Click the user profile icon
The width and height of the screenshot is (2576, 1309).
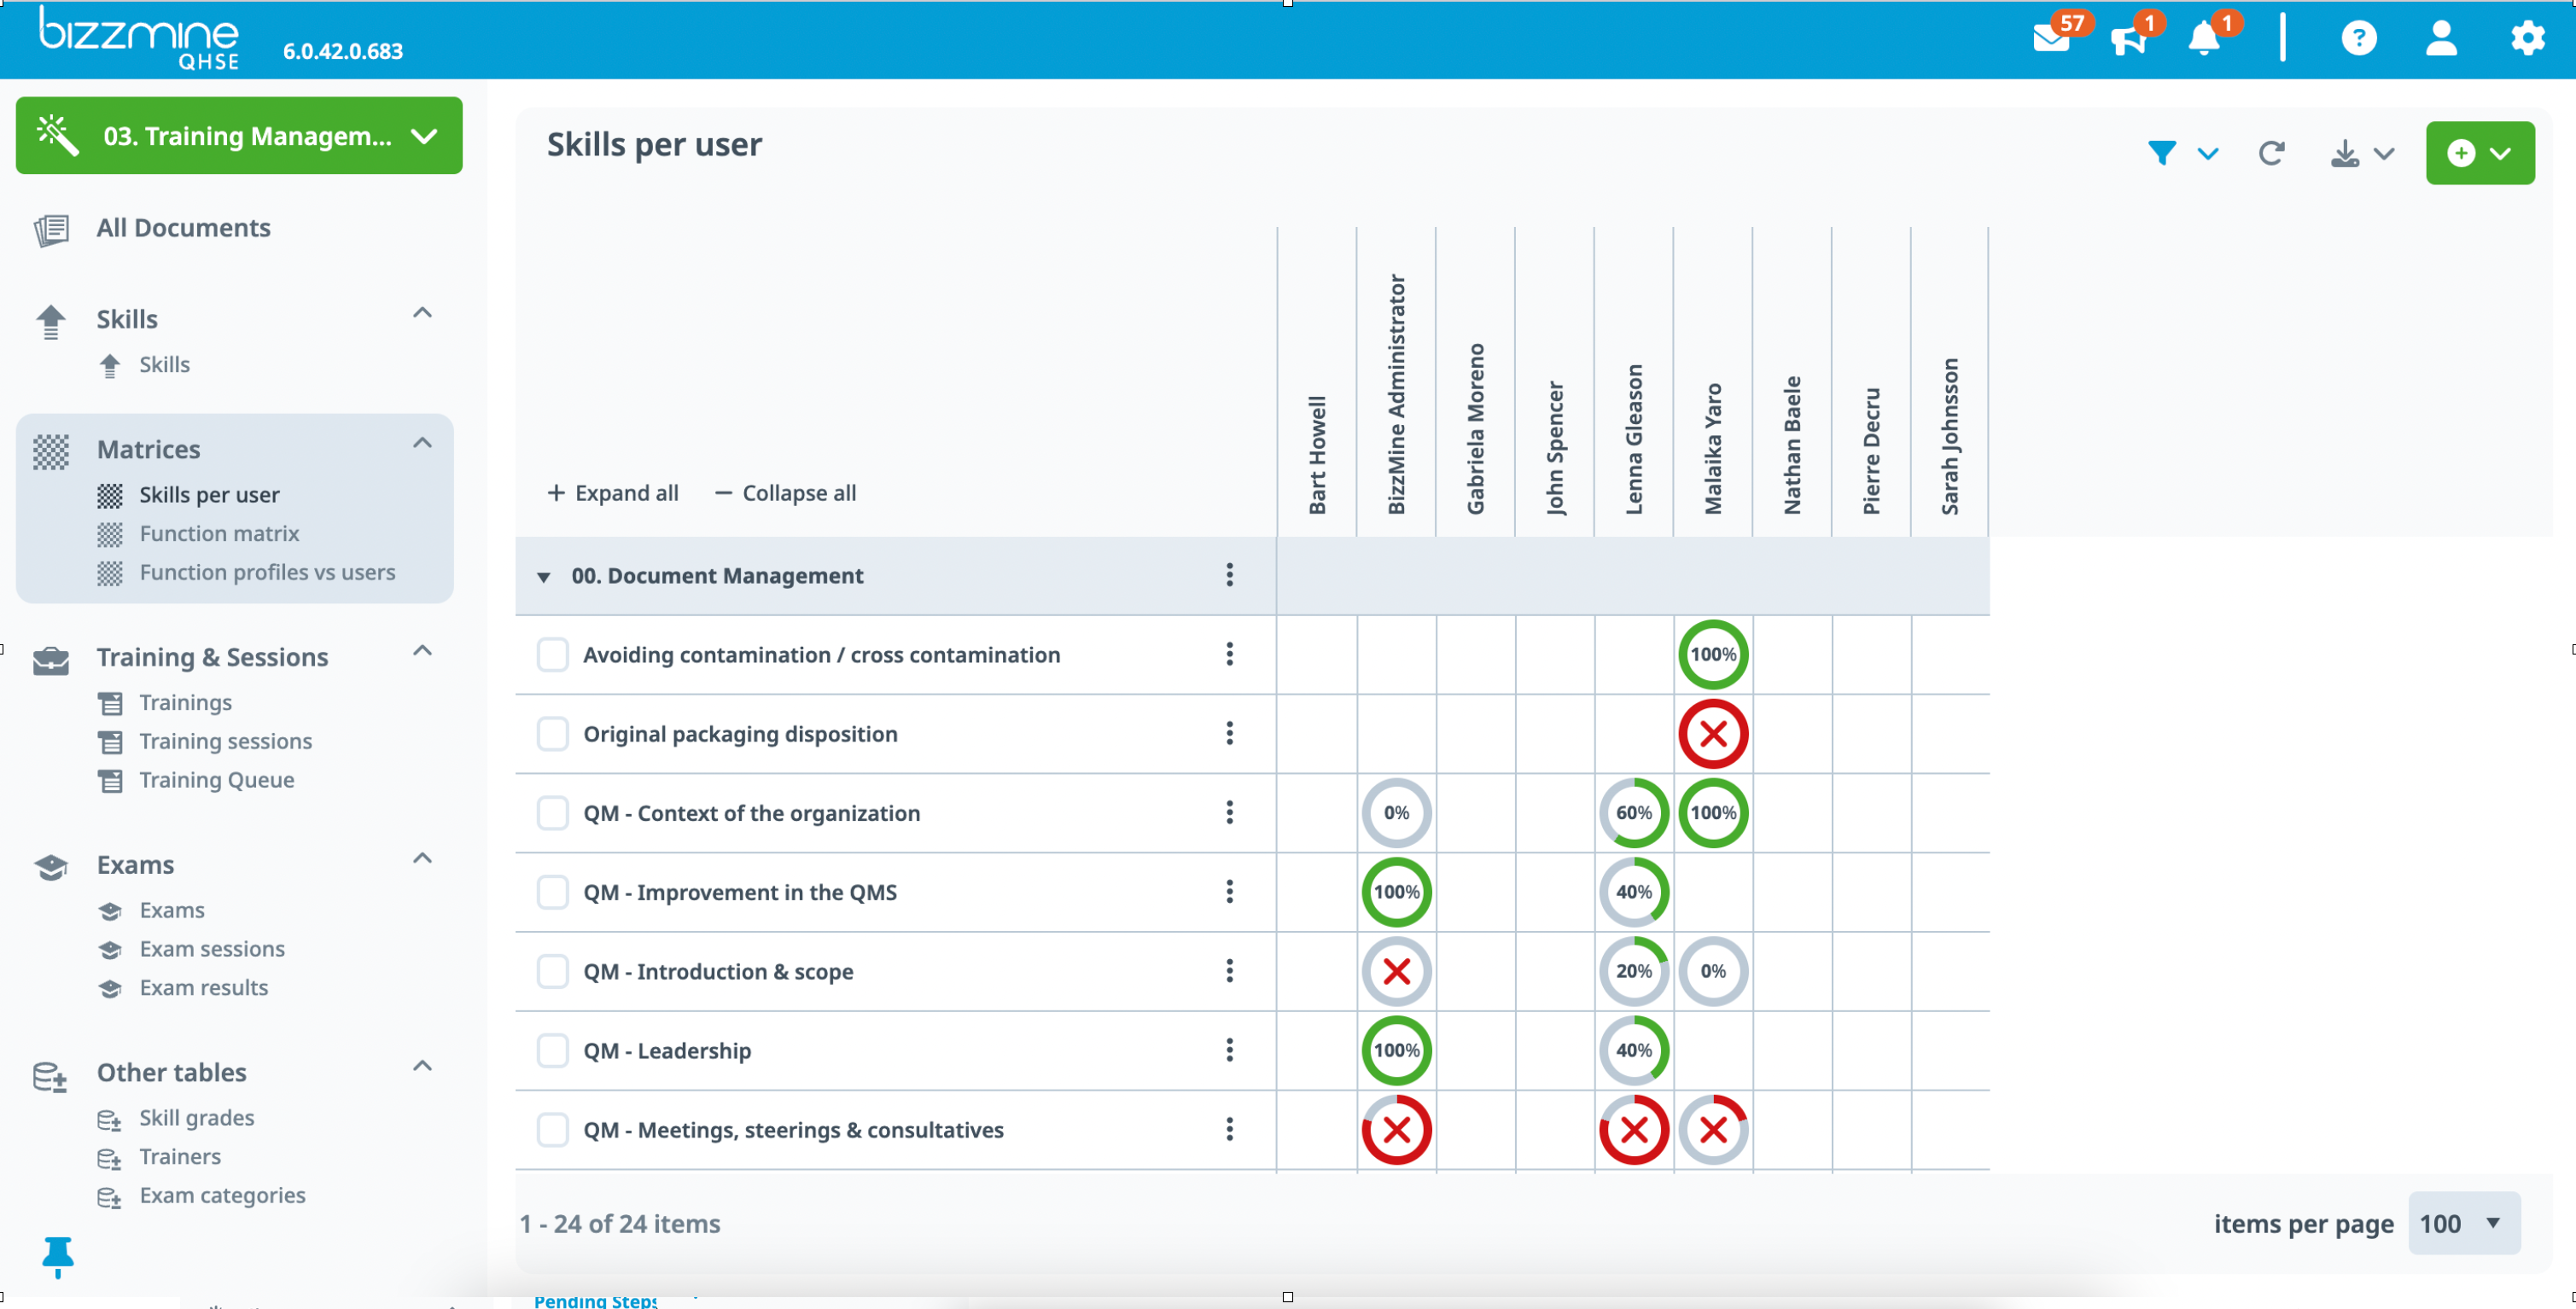tap(2441, 38)
